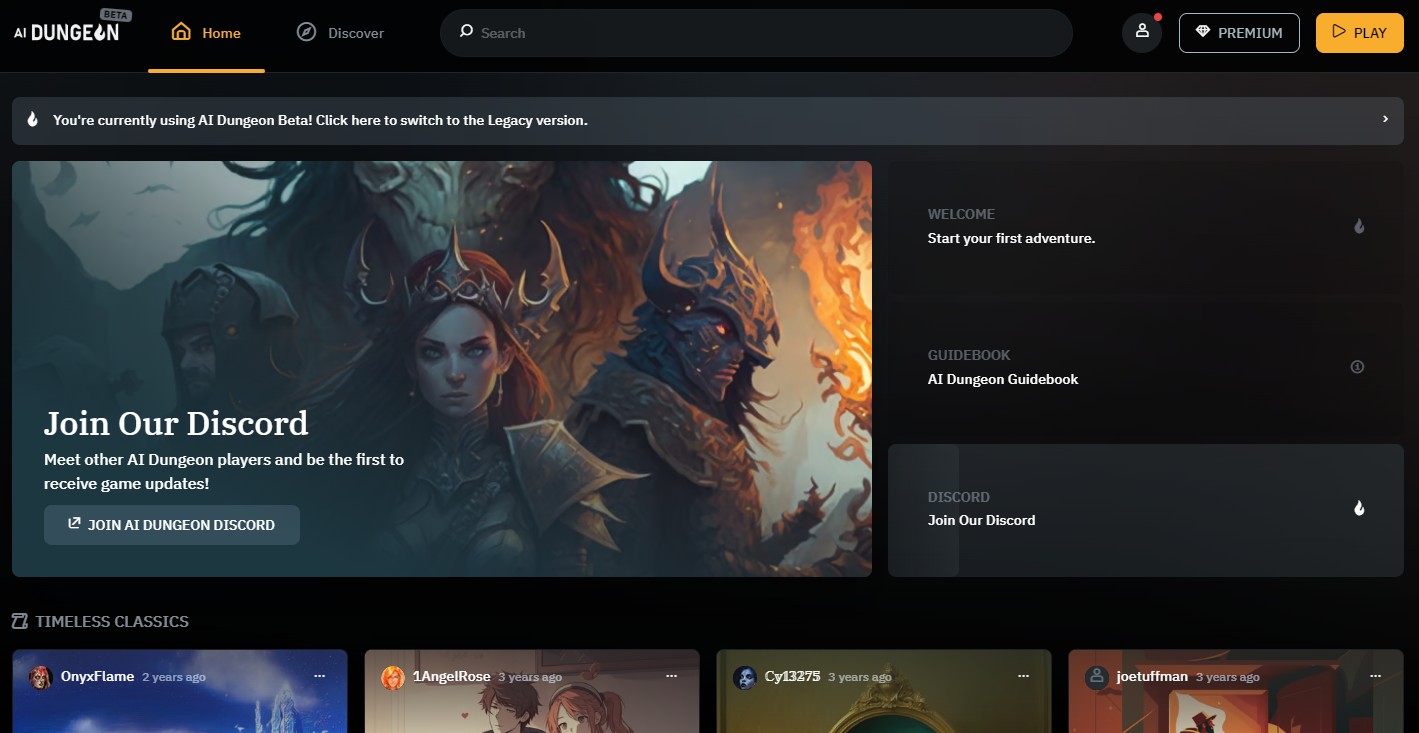Click the flame icon in beta banner
This screenshot has height=733, width=1419.
[32, 120]
